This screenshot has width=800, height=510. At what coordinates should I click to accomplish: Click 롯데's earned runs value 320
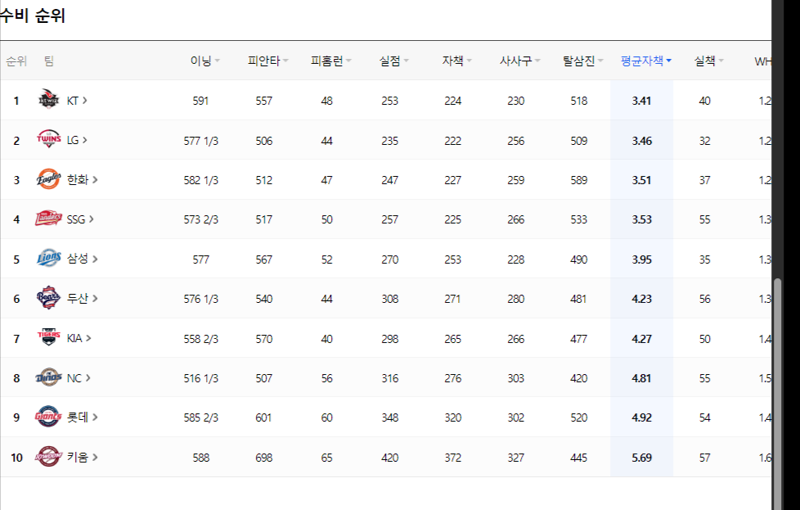453,418
